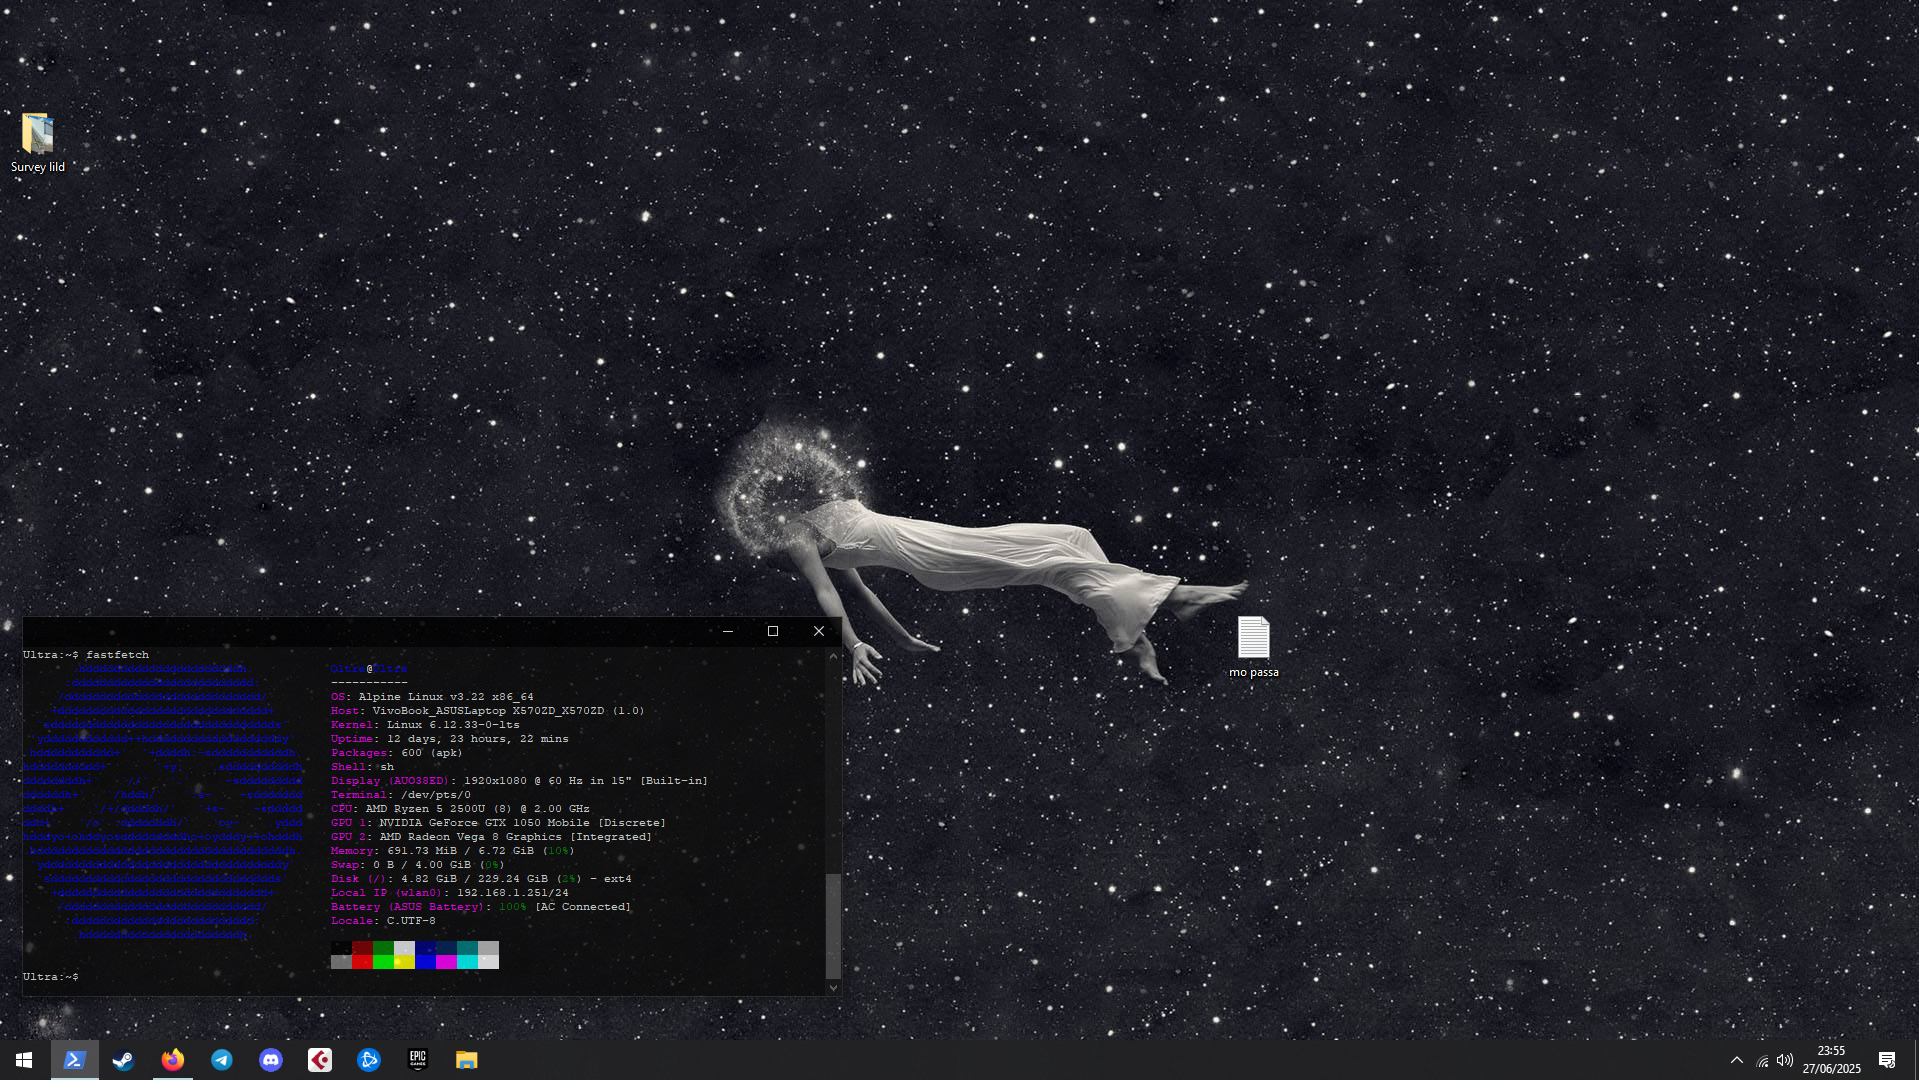This screenshot has width=1919, height=1080.
Task: Click the 'OS: Alpine Linux v3.22 x86_64' line
Action: [x=432, y=697]
